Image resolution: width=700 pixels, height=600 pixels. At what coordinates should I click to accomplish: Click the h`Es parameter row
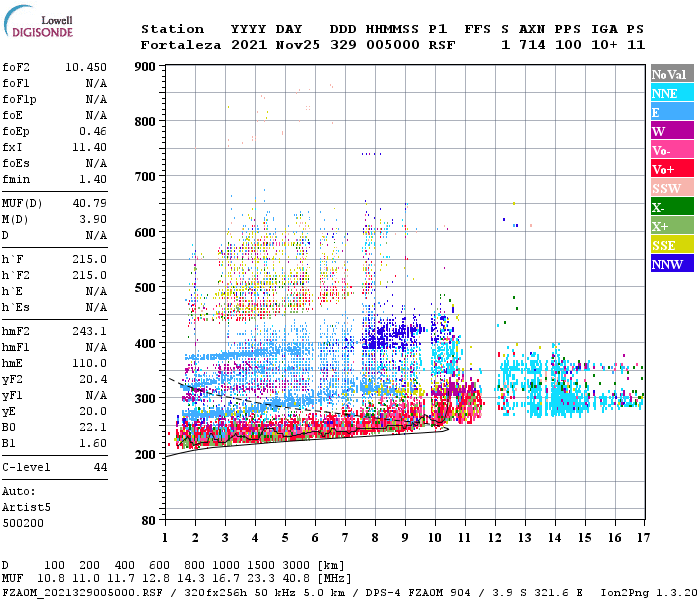[54, 308]
